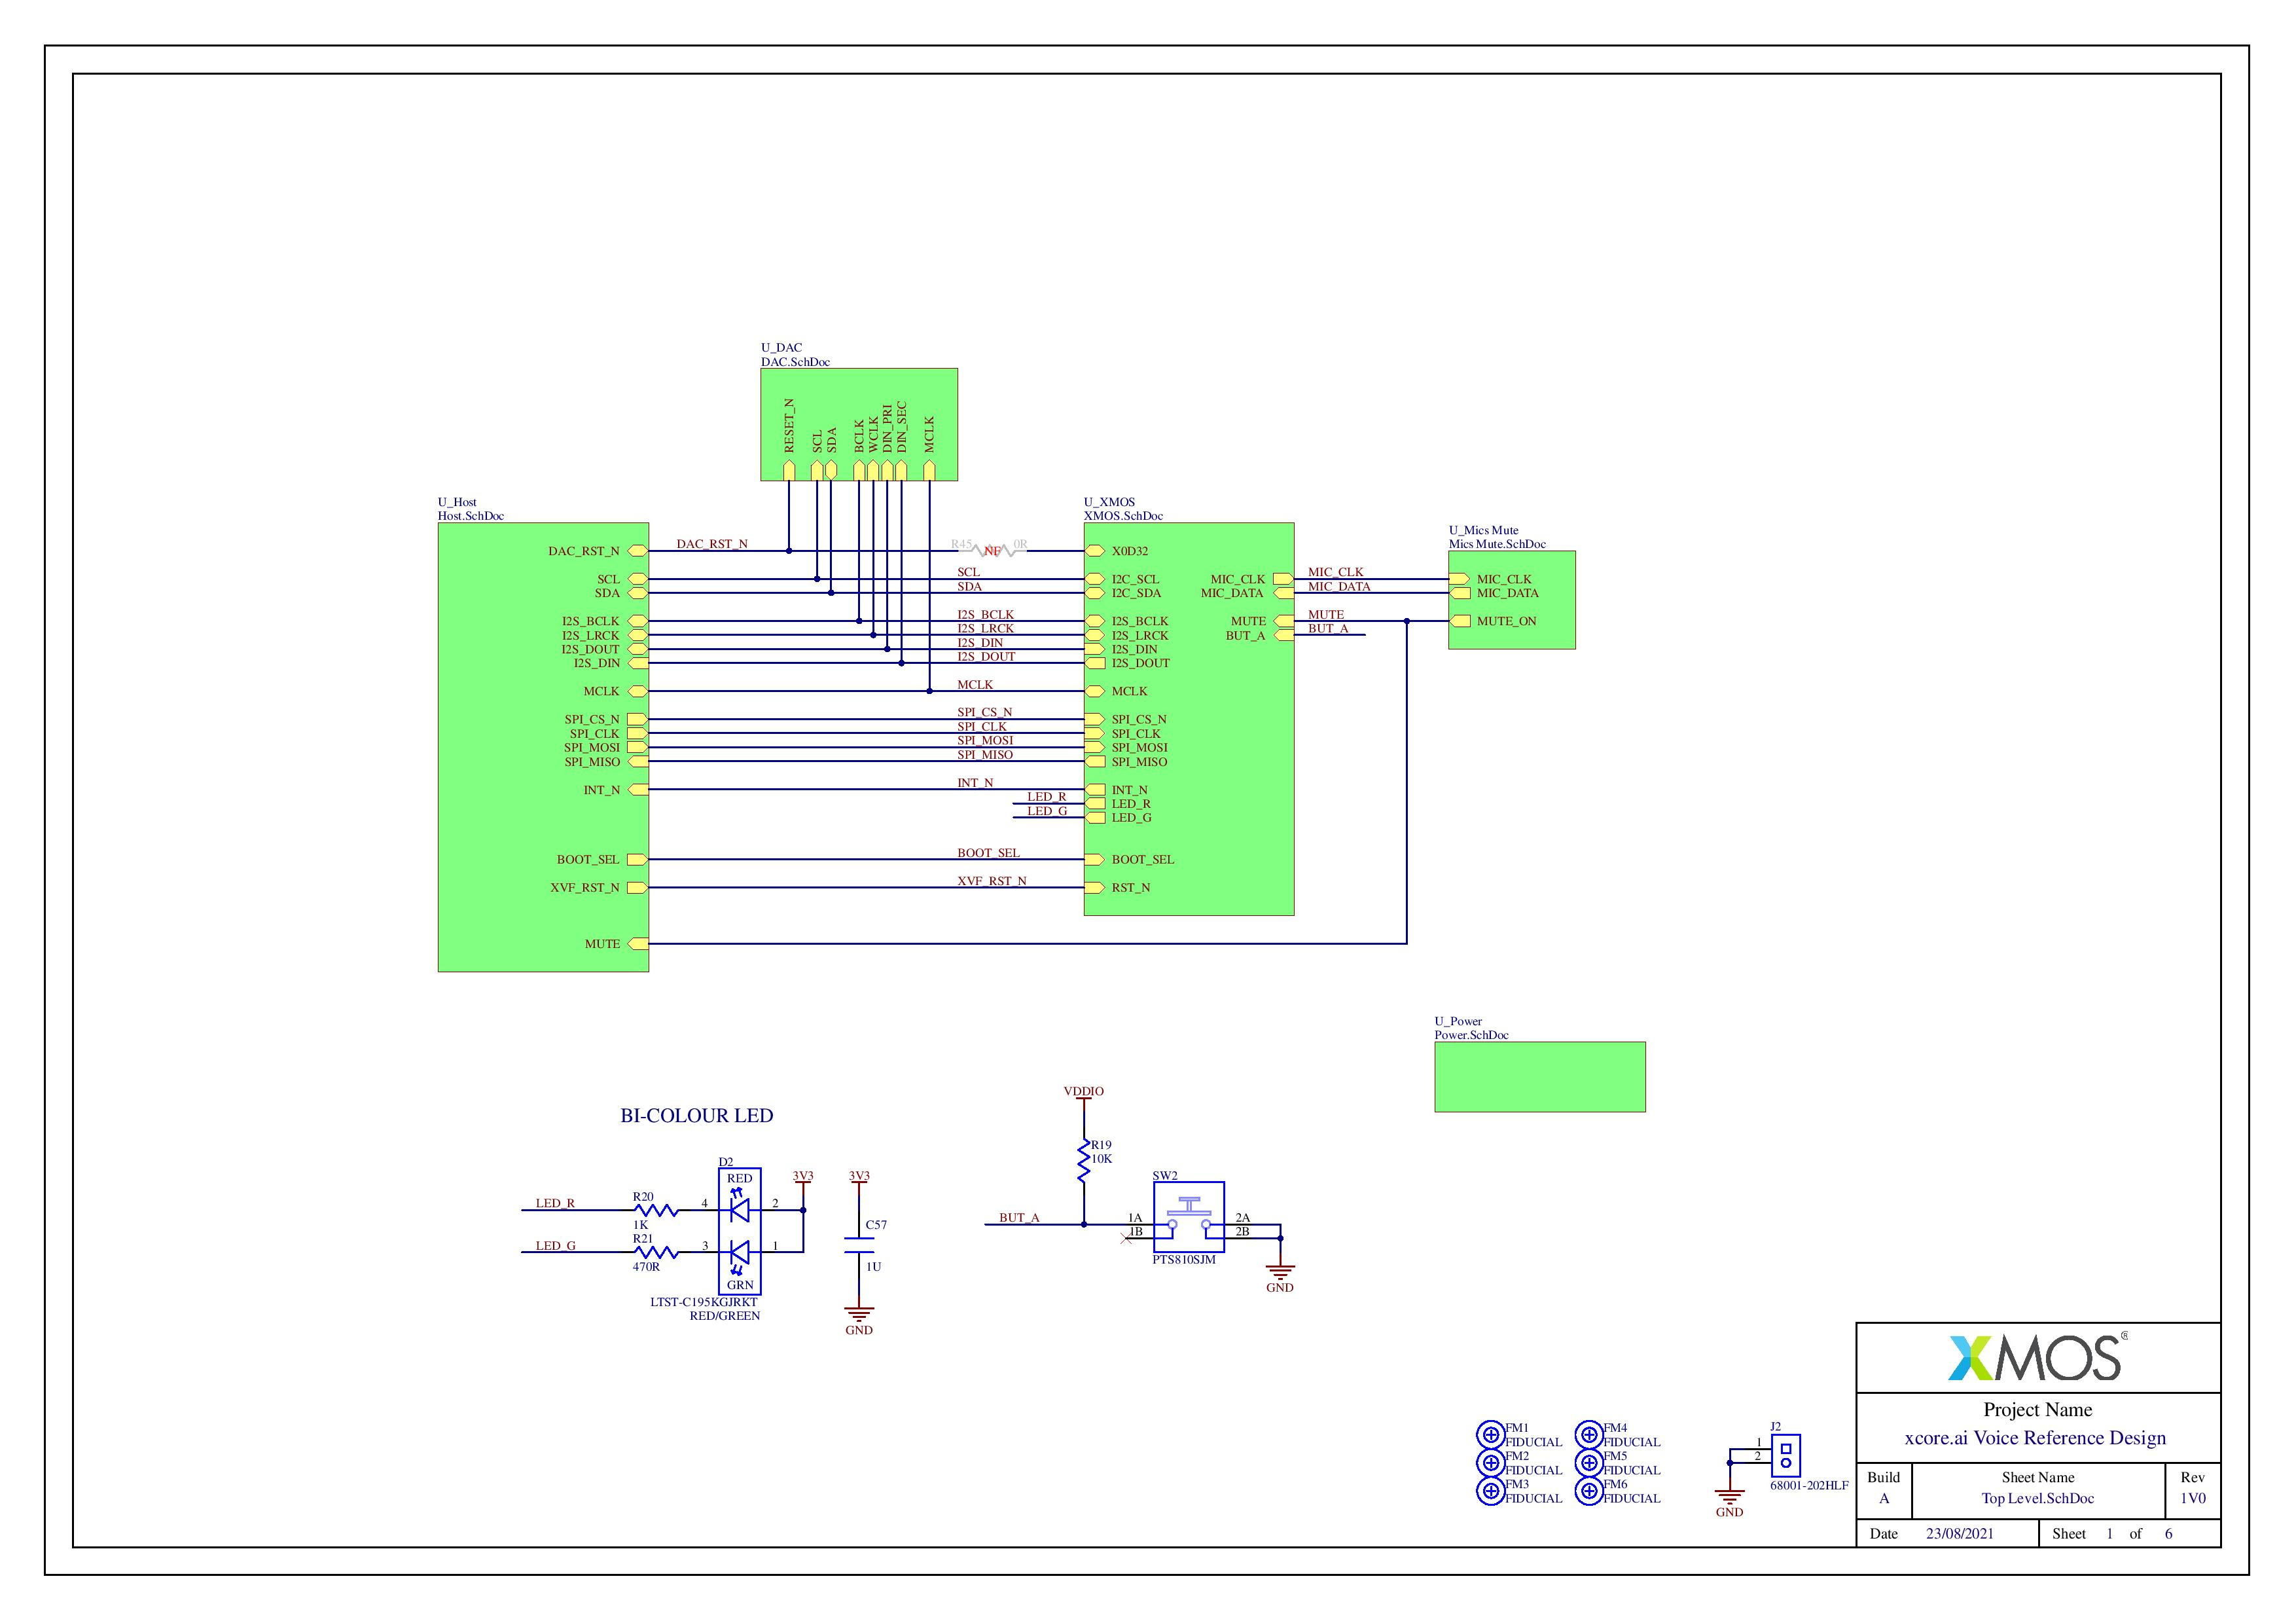Click the PTS810SJM part number text
Viewport: 2296px width, 1623px height.
pos(1184,1260)
